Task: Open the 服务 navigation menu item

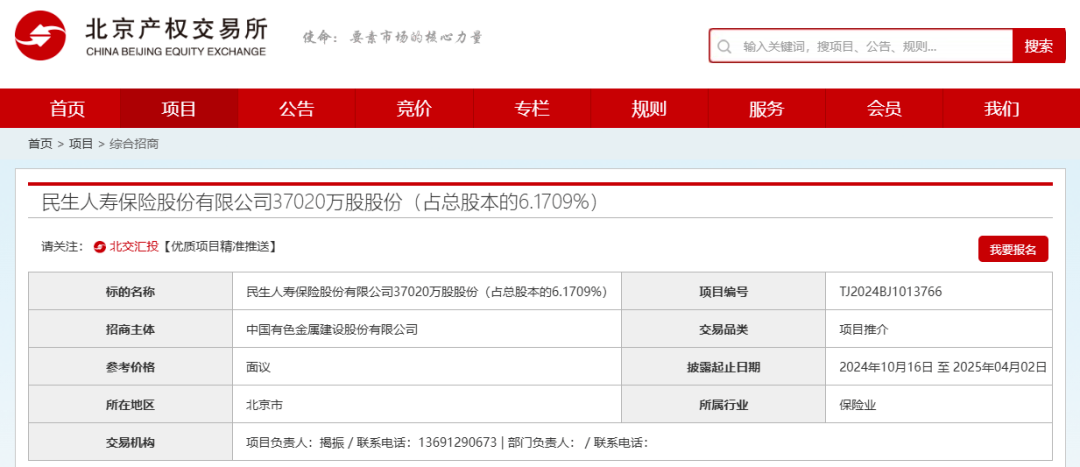Action: point(767,109)
